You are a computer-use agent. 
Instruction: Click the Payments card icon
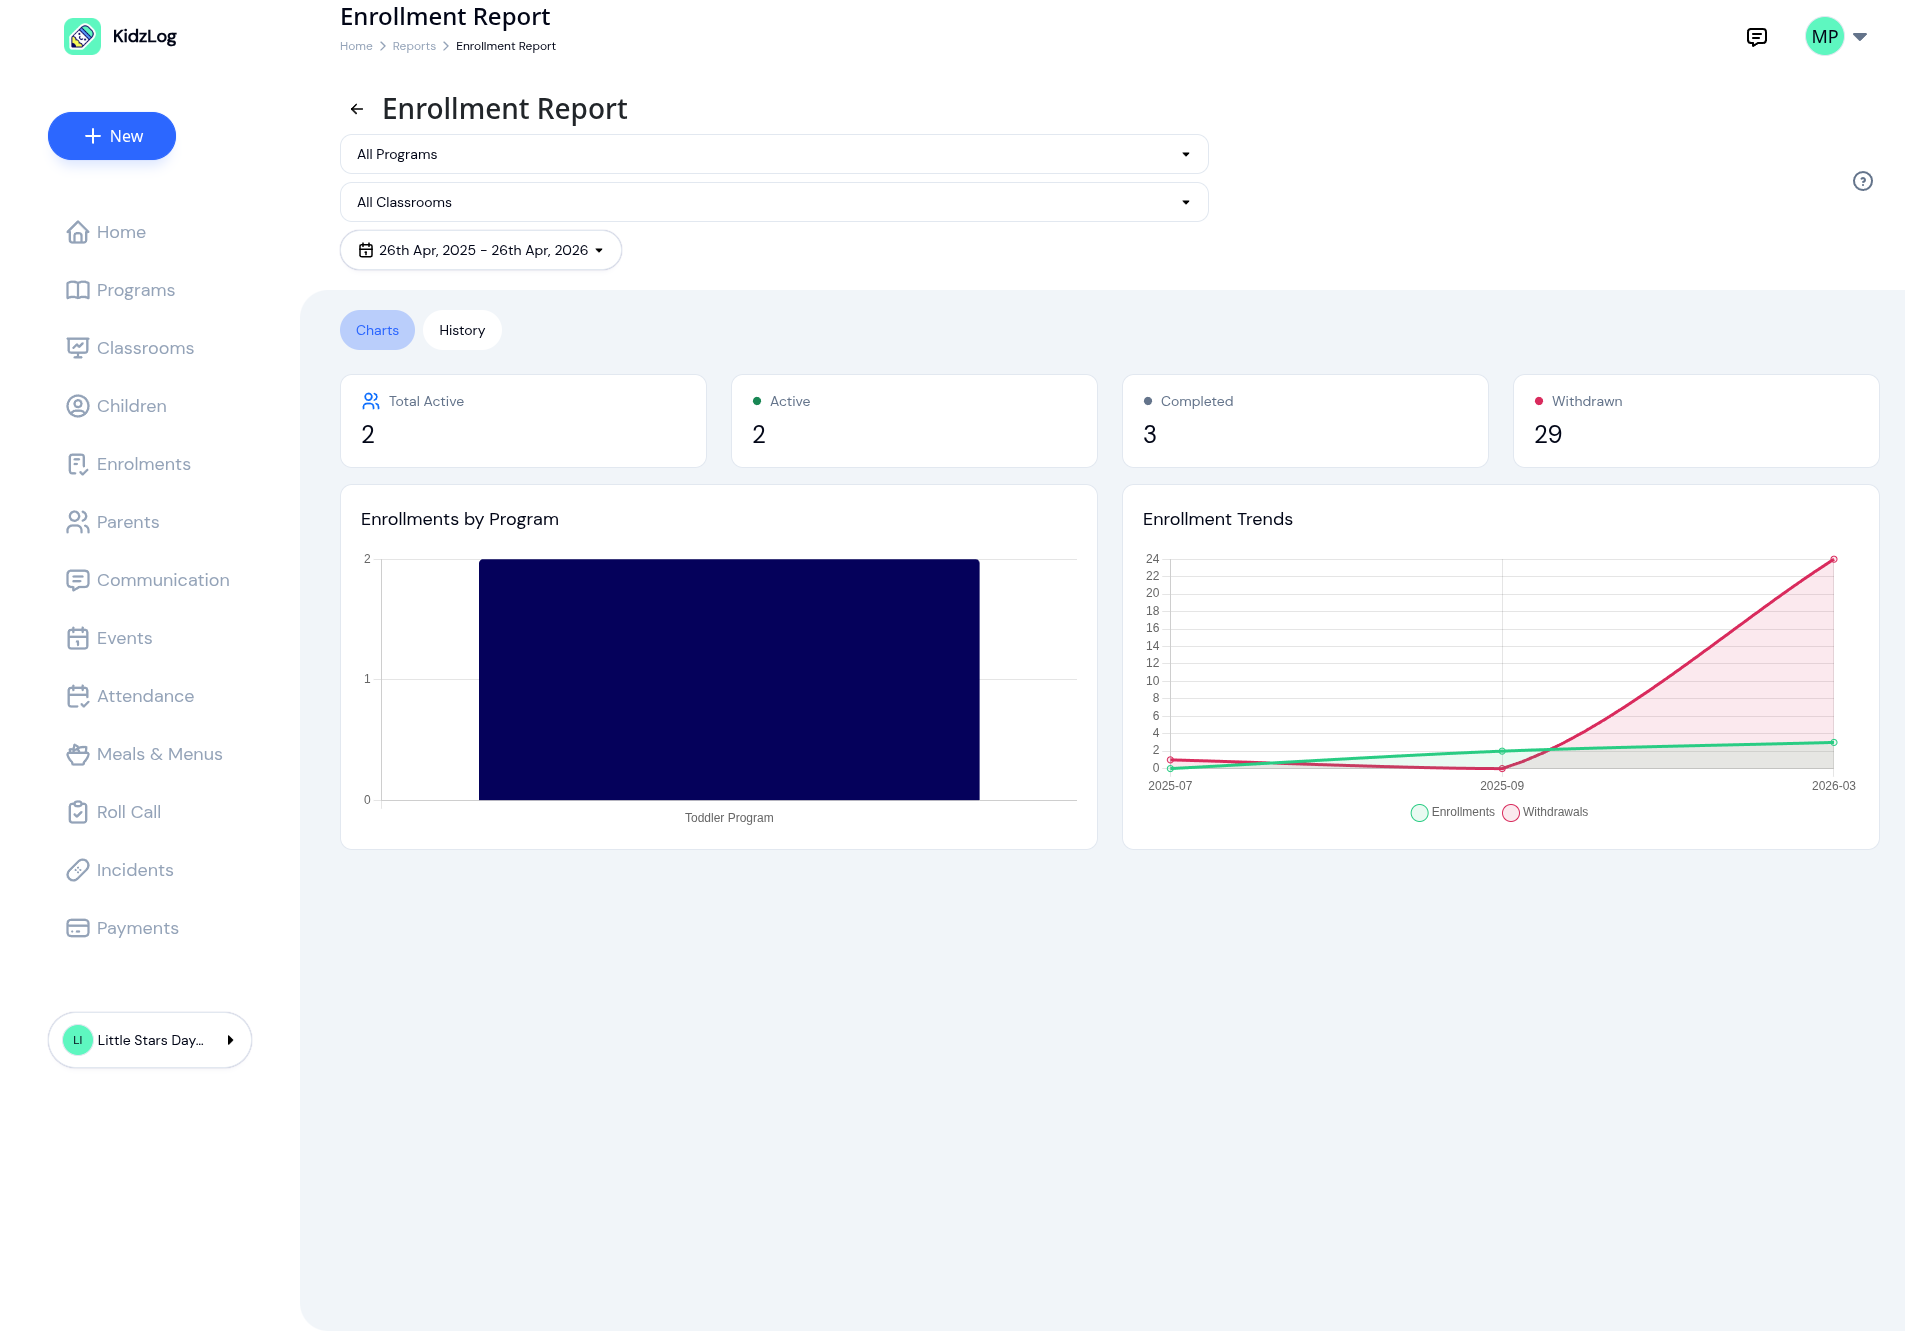tap(78, 928)
